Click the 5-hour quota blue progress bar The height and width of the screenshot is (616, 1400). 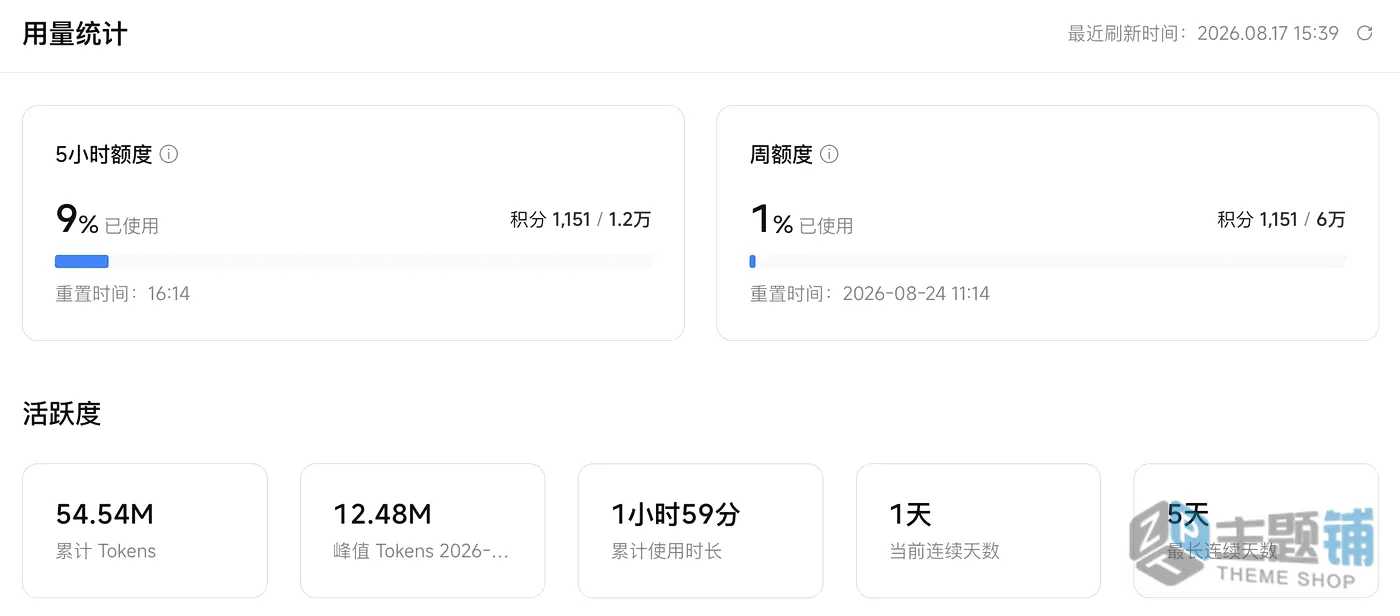coord(353,262)
